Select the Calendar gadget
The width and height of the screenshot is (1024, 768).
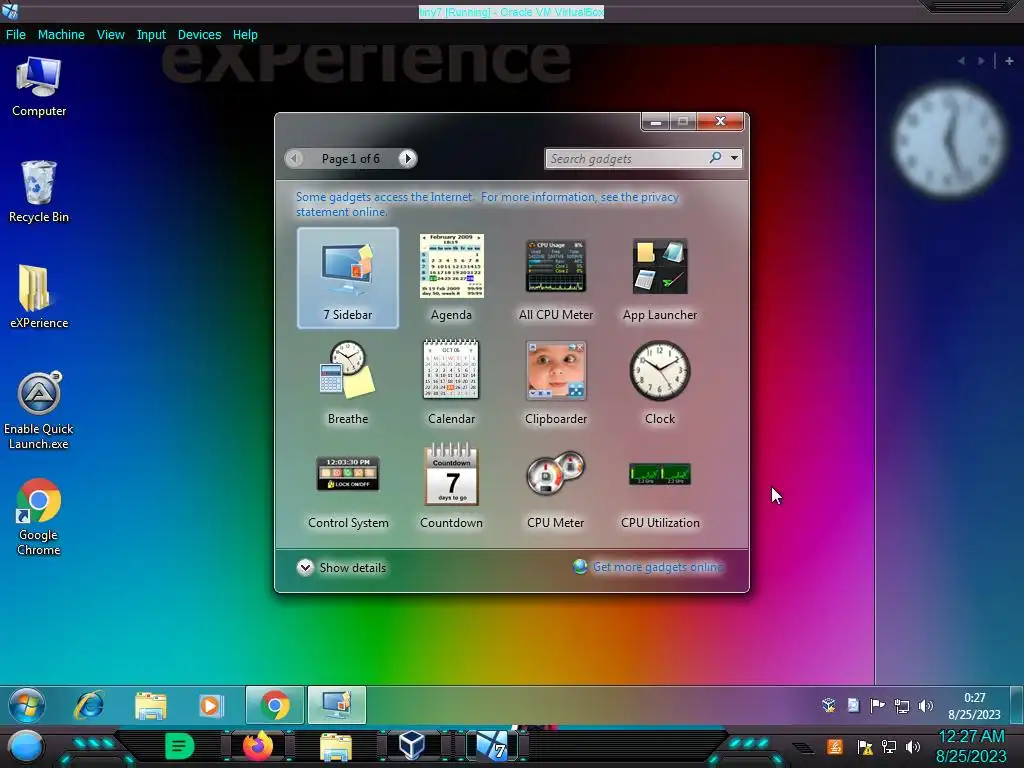tap(451, 383)
